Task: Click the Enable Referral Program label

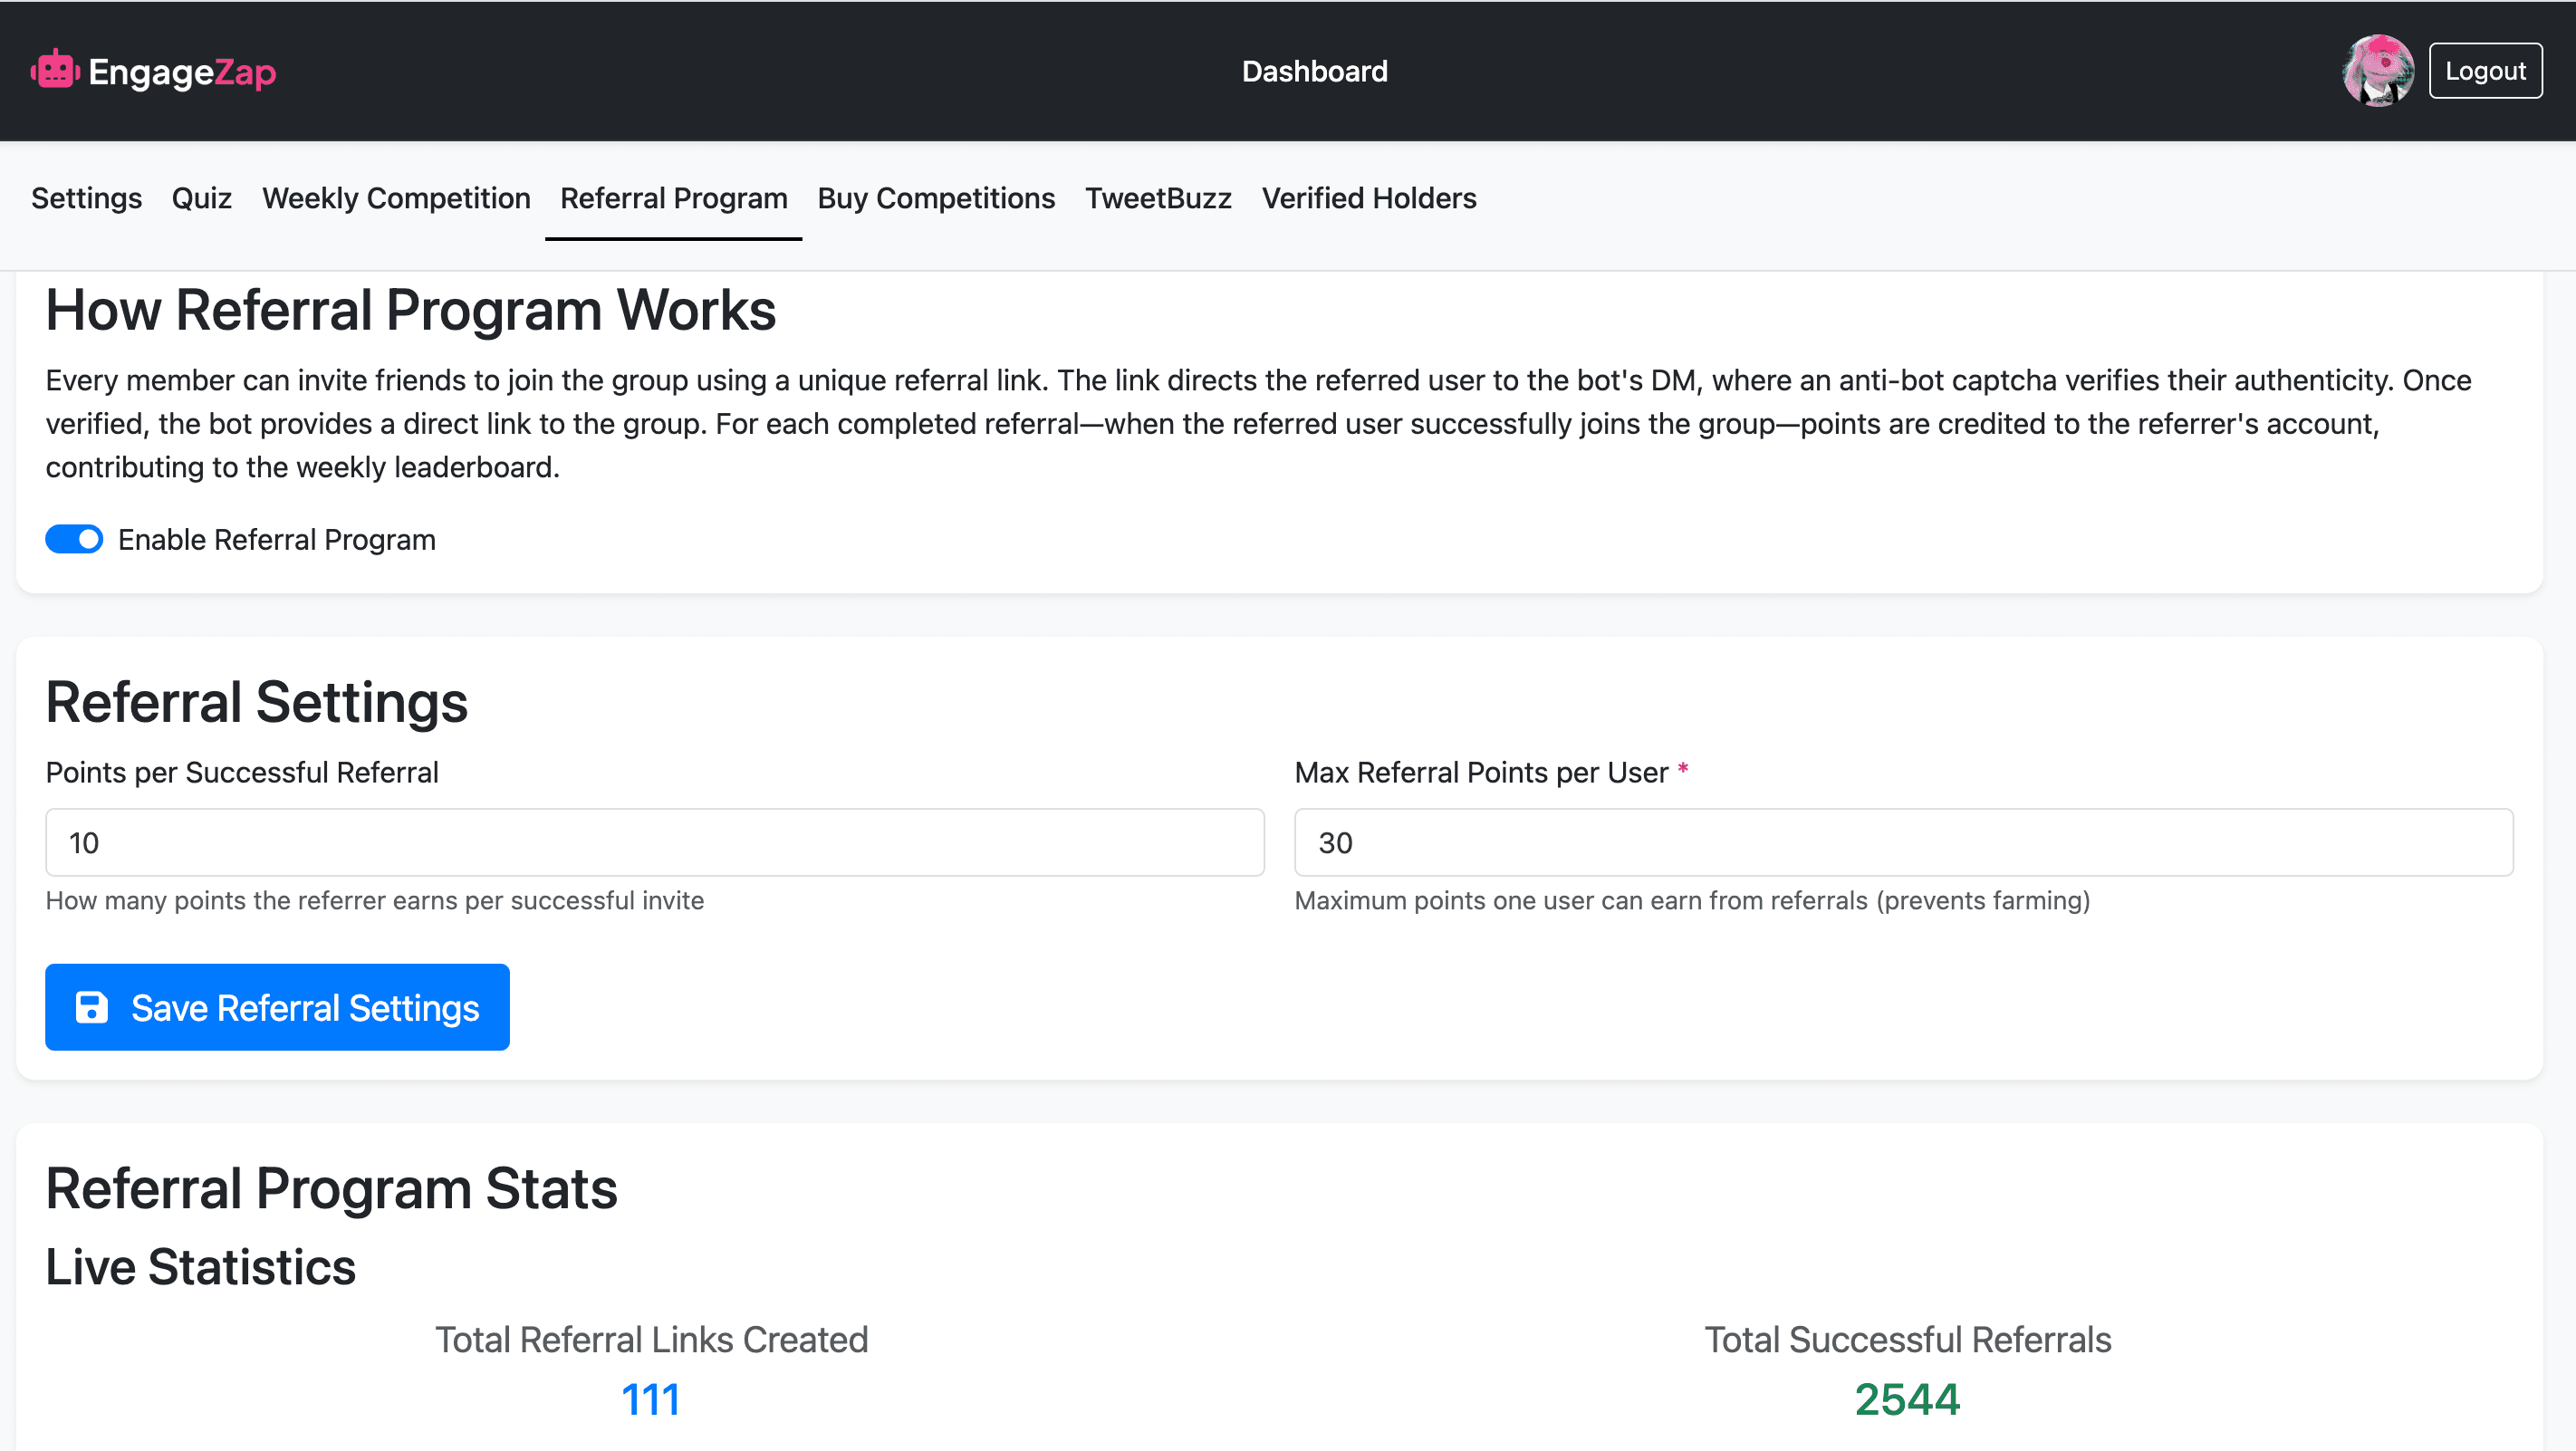Action: pyautogui.click(x=277, y=539)
